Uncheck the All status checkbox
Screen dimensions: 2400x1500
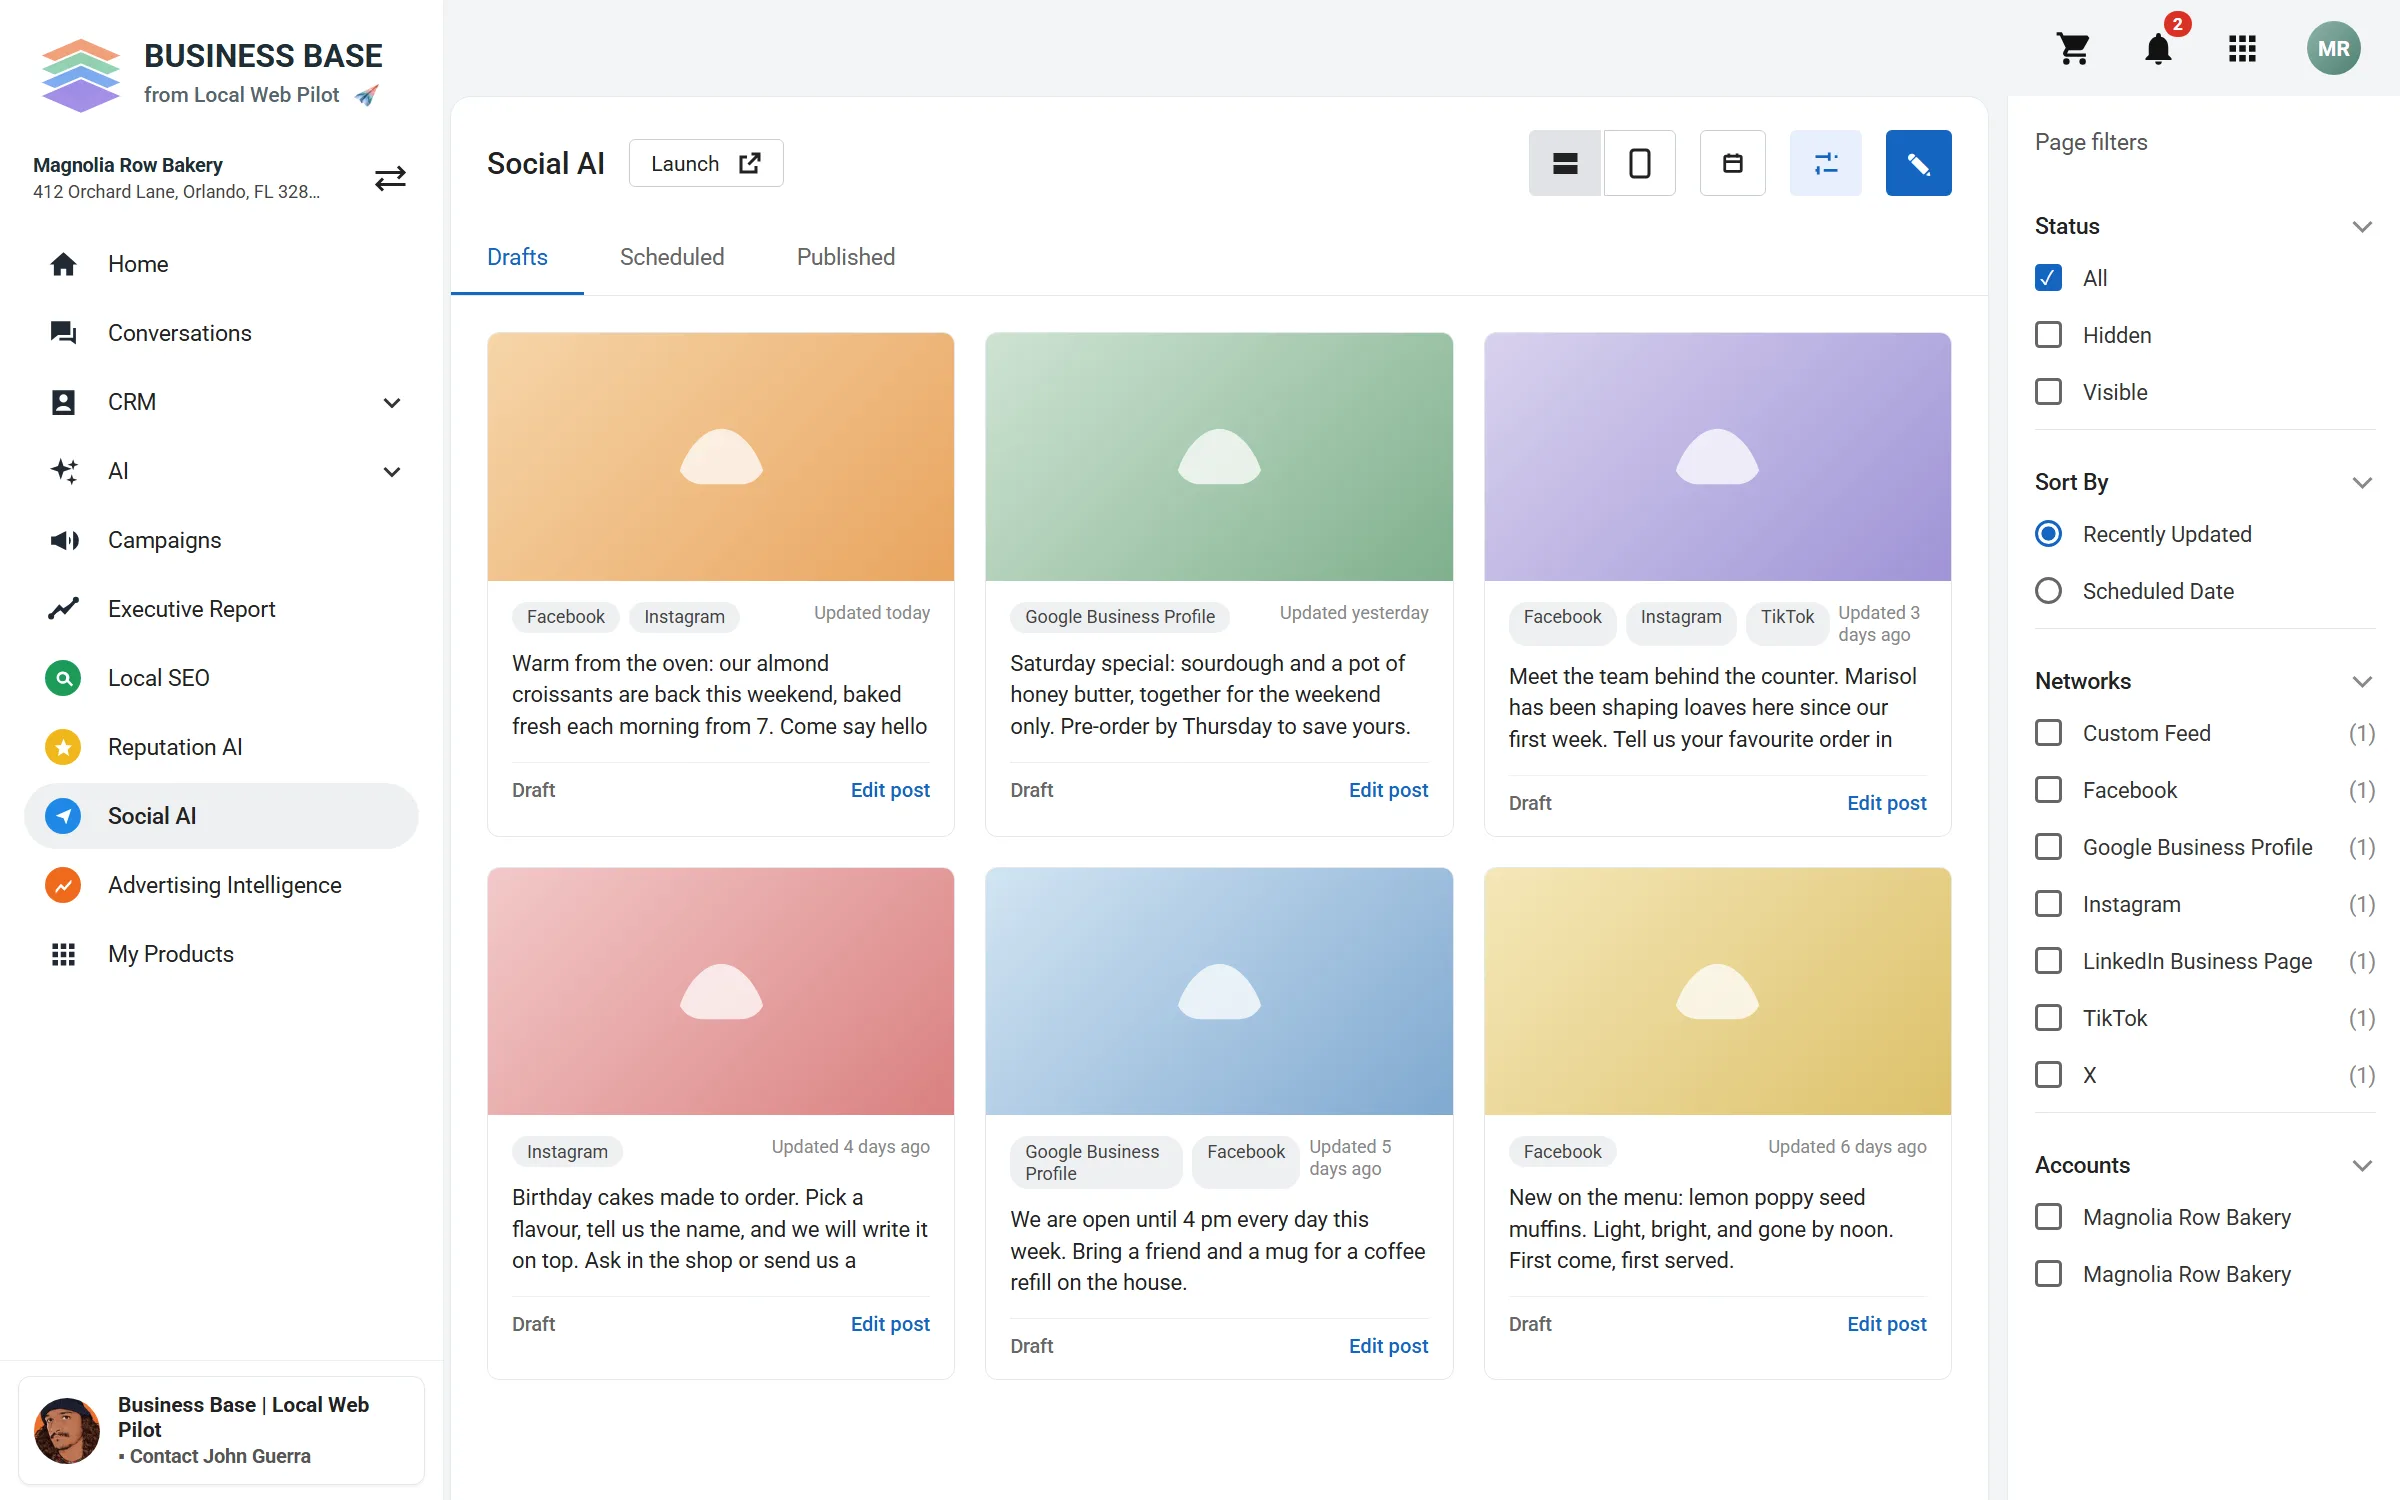tap(2048, 278)
